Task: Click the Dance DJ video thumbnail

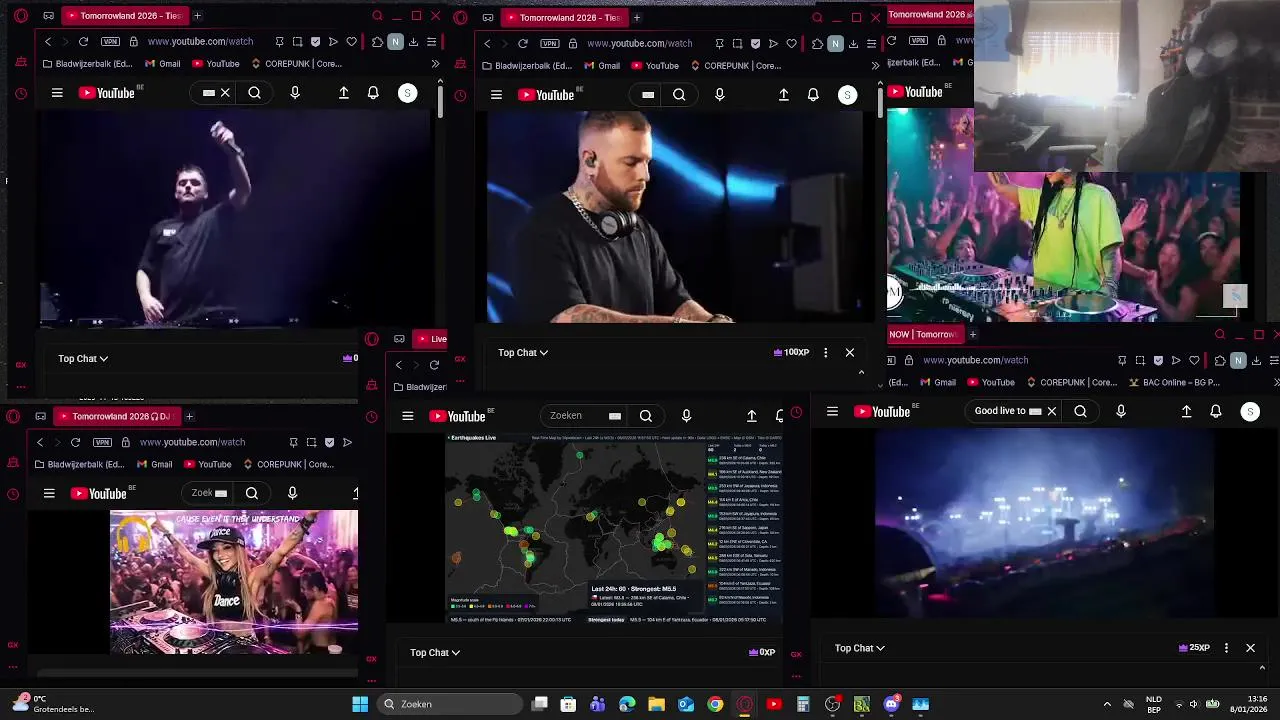Action: coord(234,582)
